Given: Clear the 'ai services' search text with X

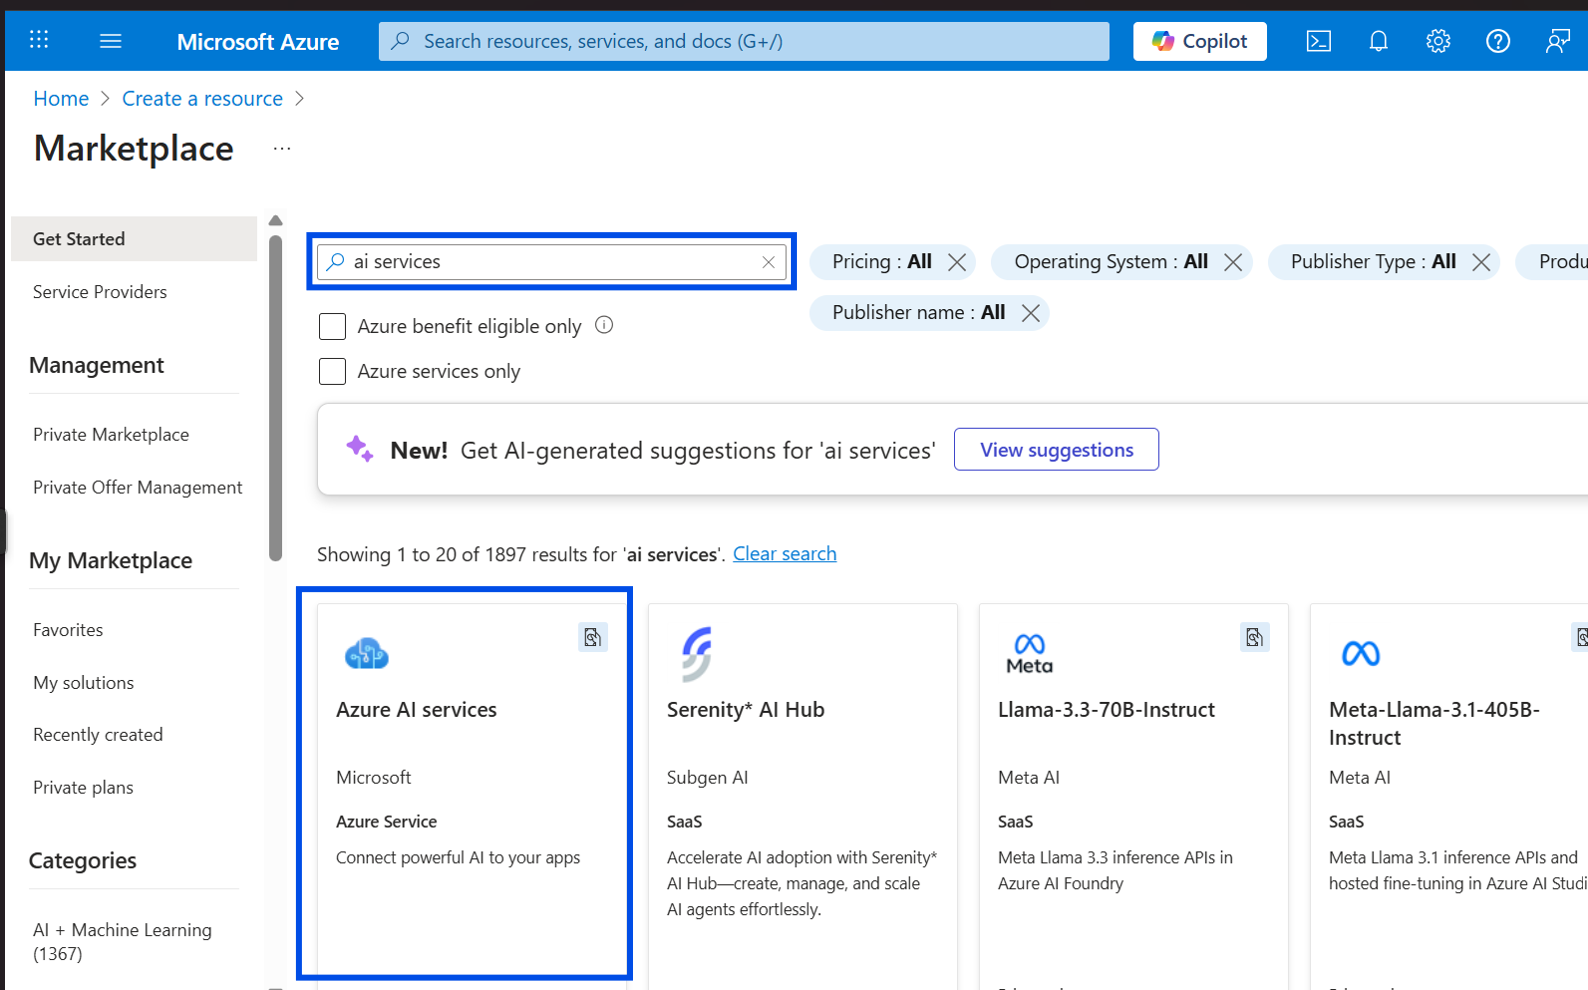Looking at the screenshot, I should pos(768,262).
